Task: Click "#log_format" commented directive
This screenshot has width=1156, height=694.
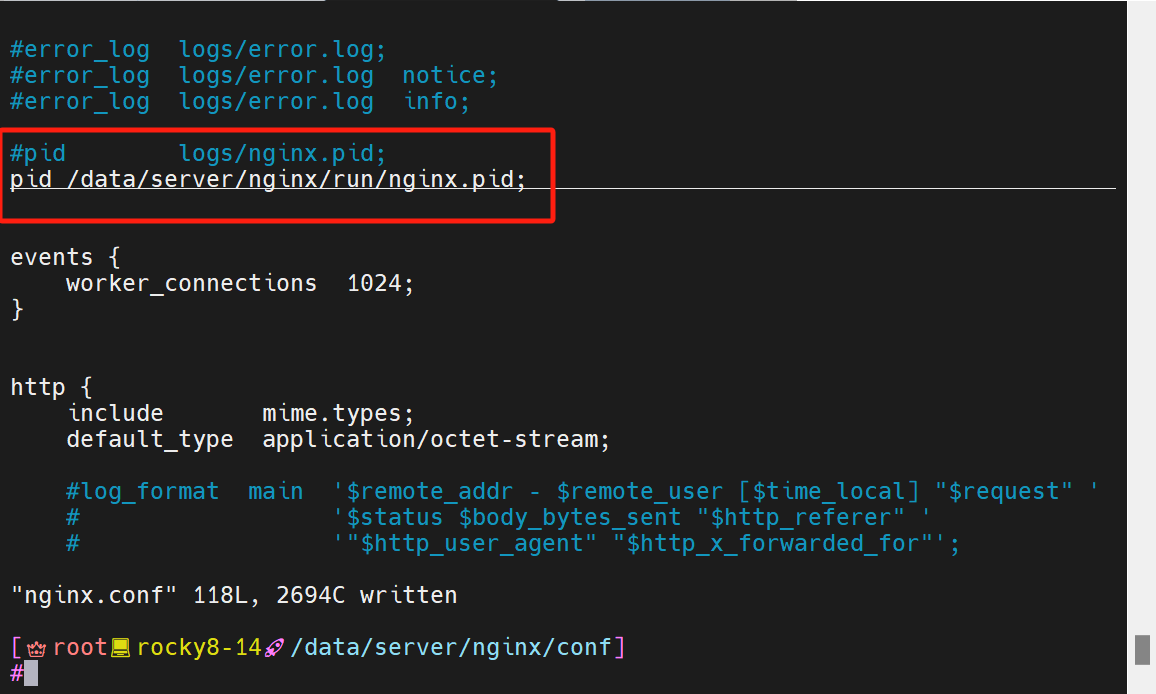Action: (142, 491)
